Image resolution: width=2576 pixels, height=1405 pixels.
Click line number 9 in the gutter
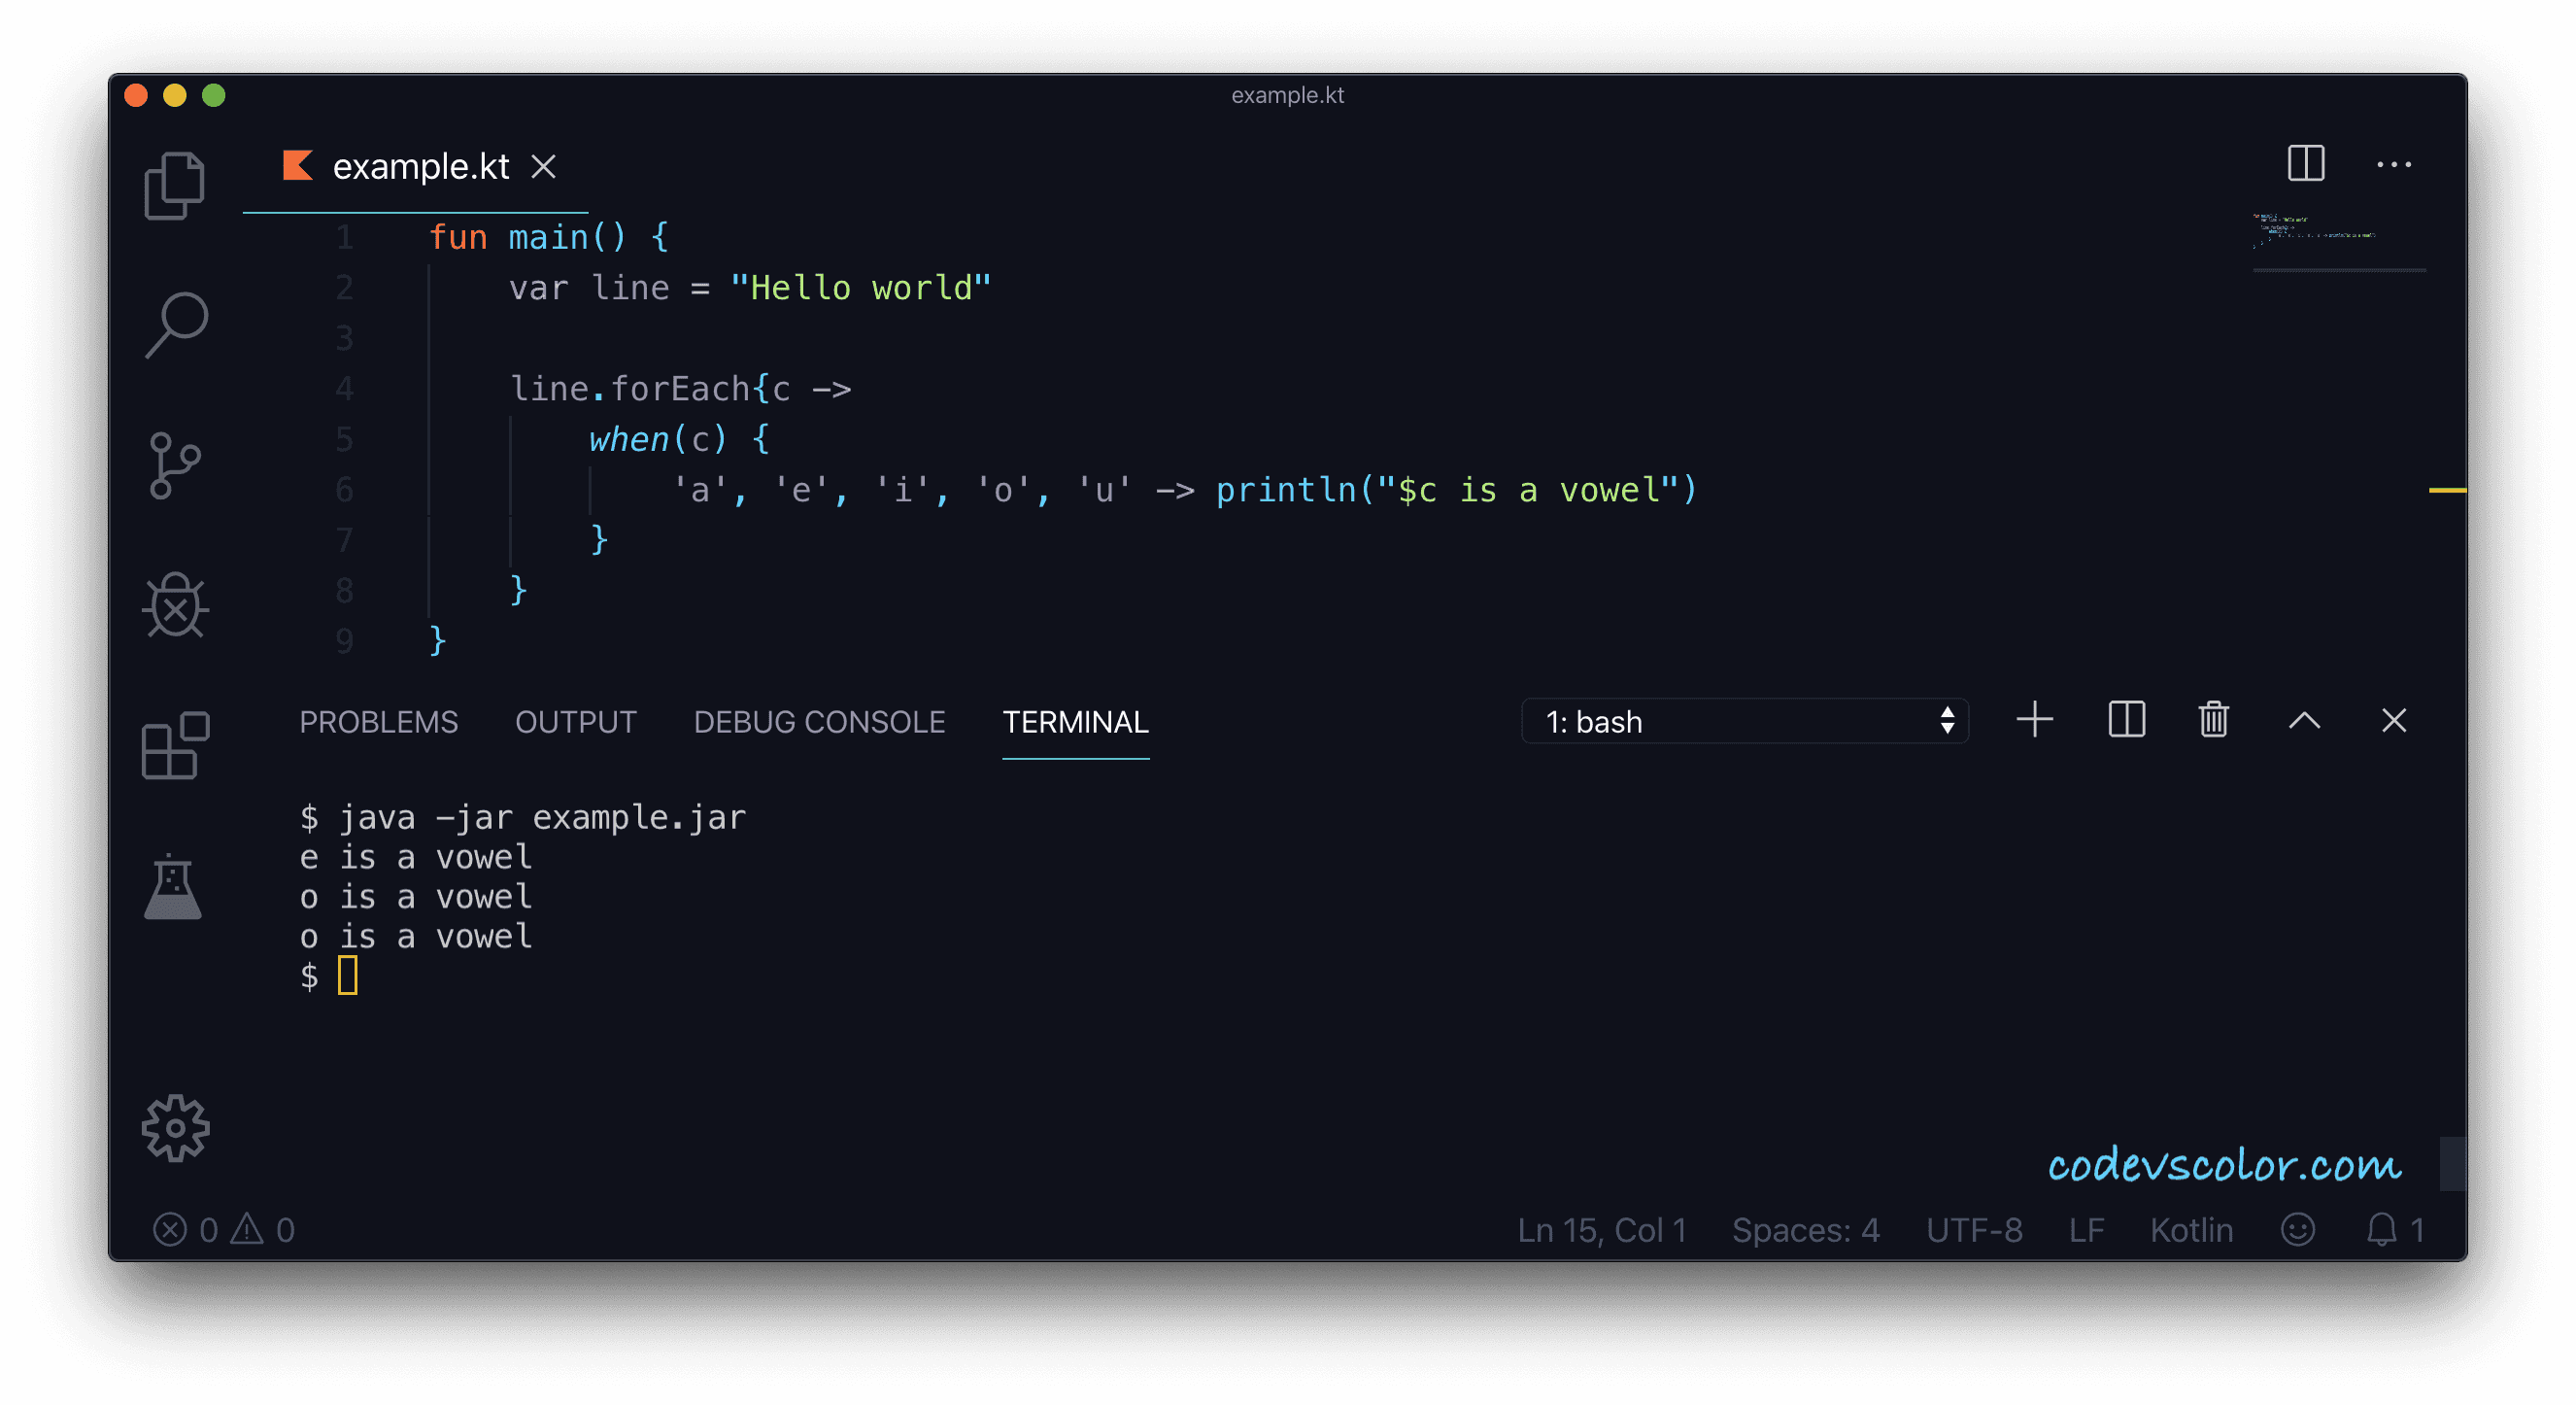point(345,641)
